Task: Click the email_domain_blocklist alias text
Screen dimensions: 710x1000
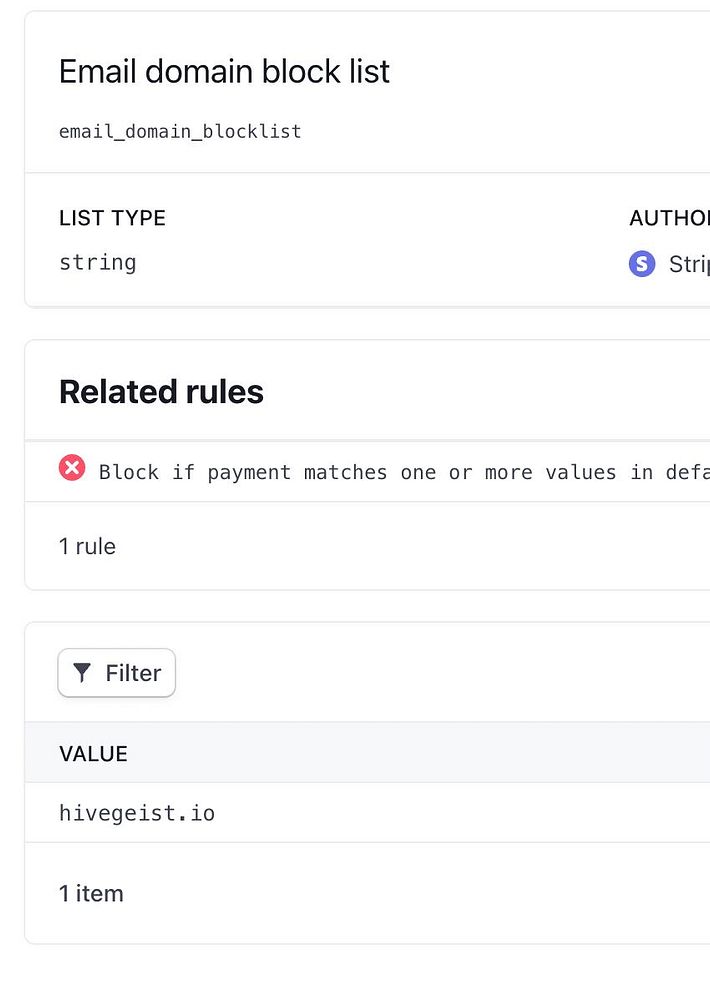Action: (x=180, y=131)
